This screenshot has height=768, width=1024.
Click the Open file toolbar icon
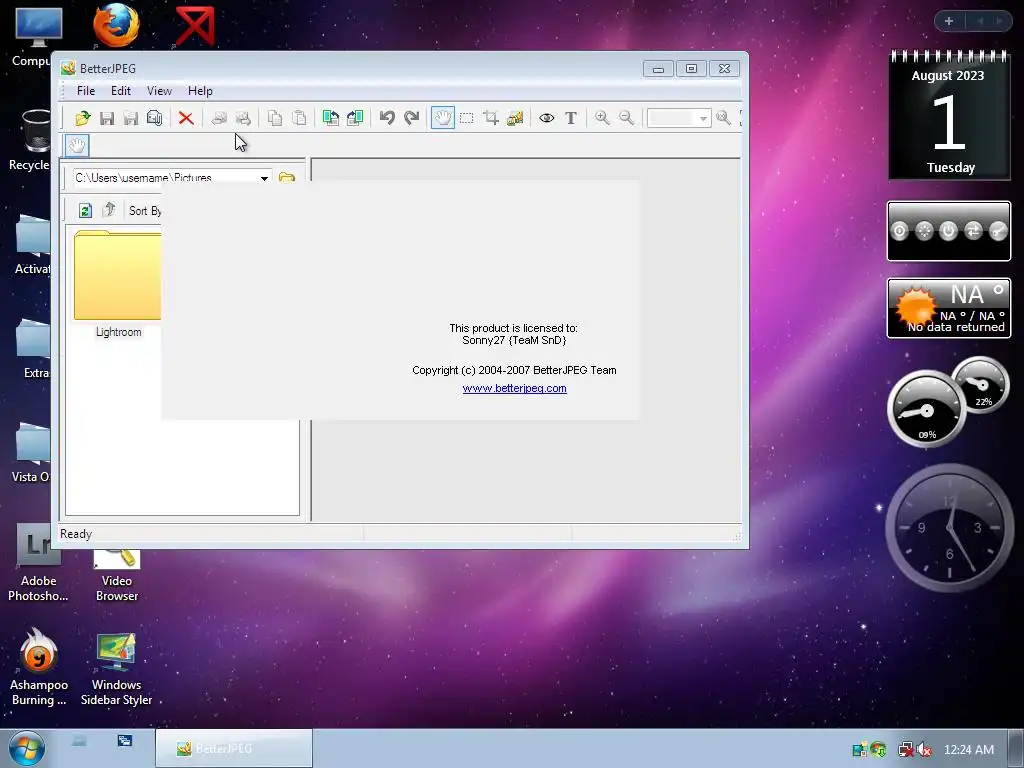(x=83, y=118)
